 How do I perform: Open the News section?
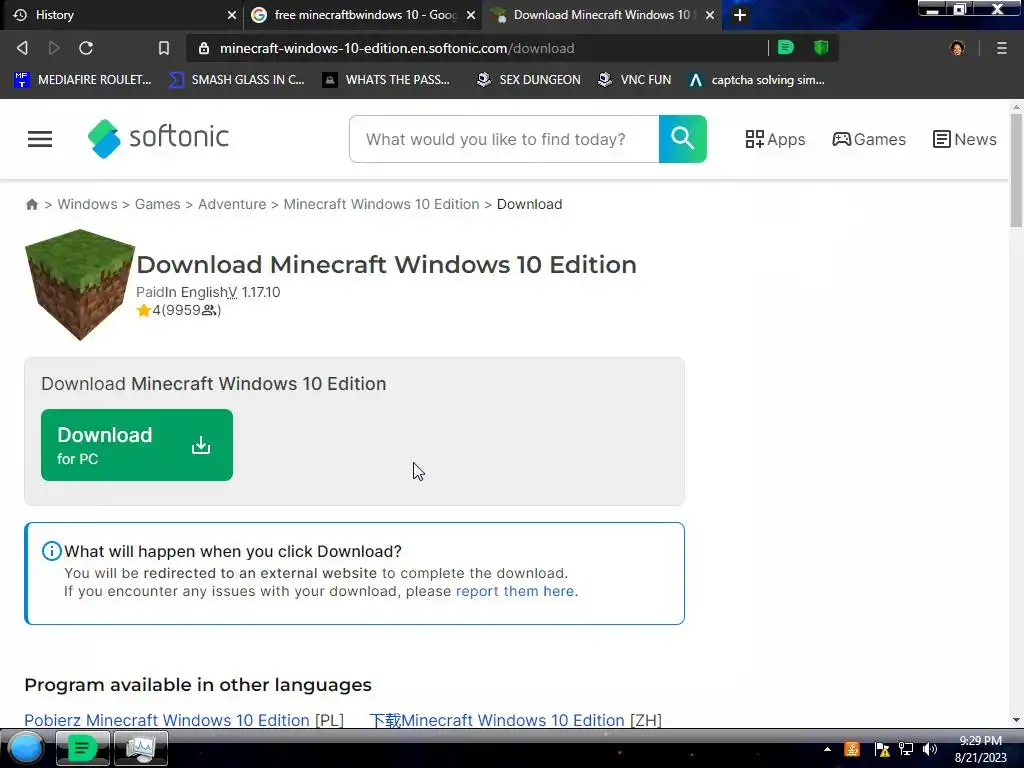coord(965,139)
